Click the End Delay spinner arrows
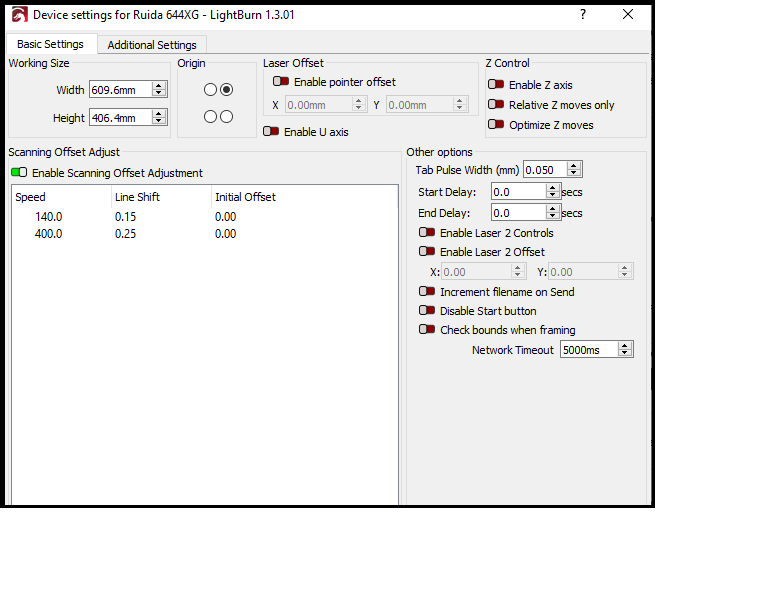 553,213
